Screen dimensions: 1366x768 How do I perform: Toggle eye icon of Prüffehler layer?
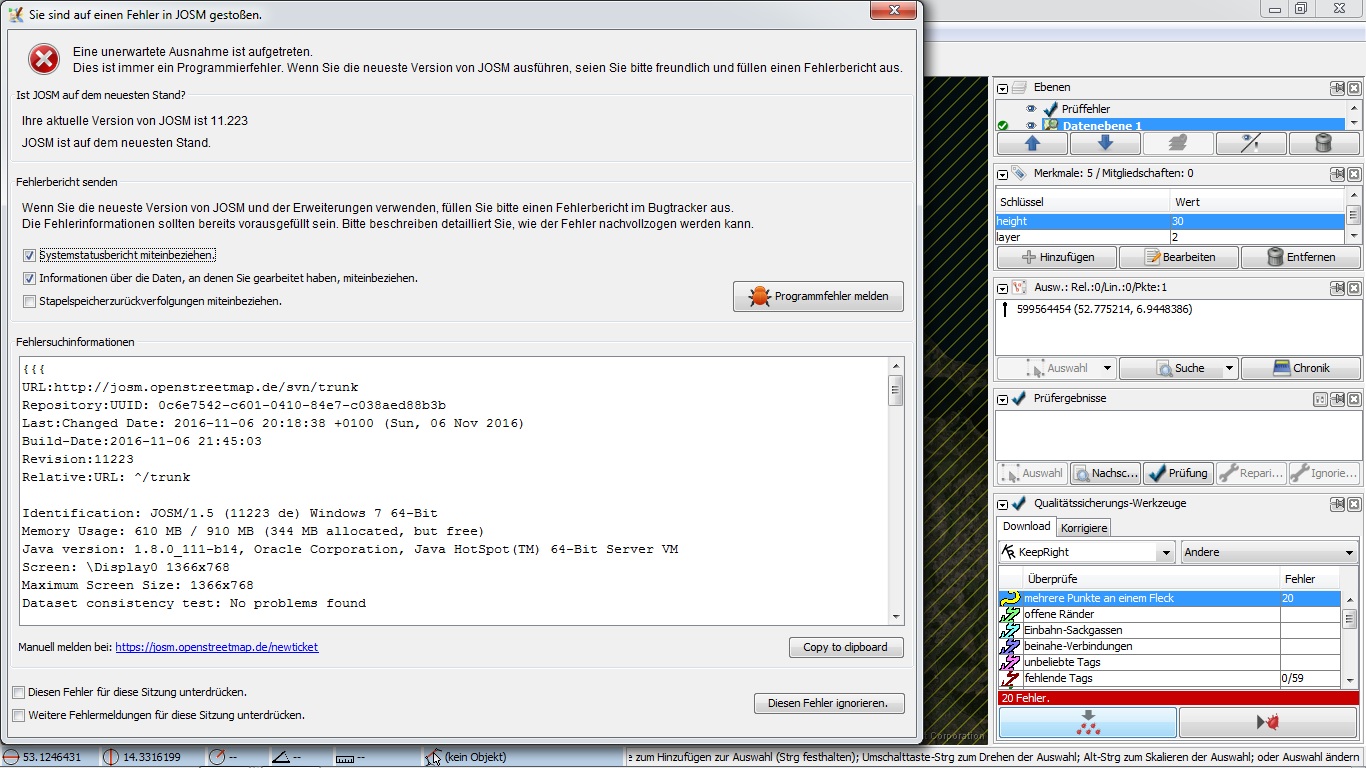[x=1031, y=109]
